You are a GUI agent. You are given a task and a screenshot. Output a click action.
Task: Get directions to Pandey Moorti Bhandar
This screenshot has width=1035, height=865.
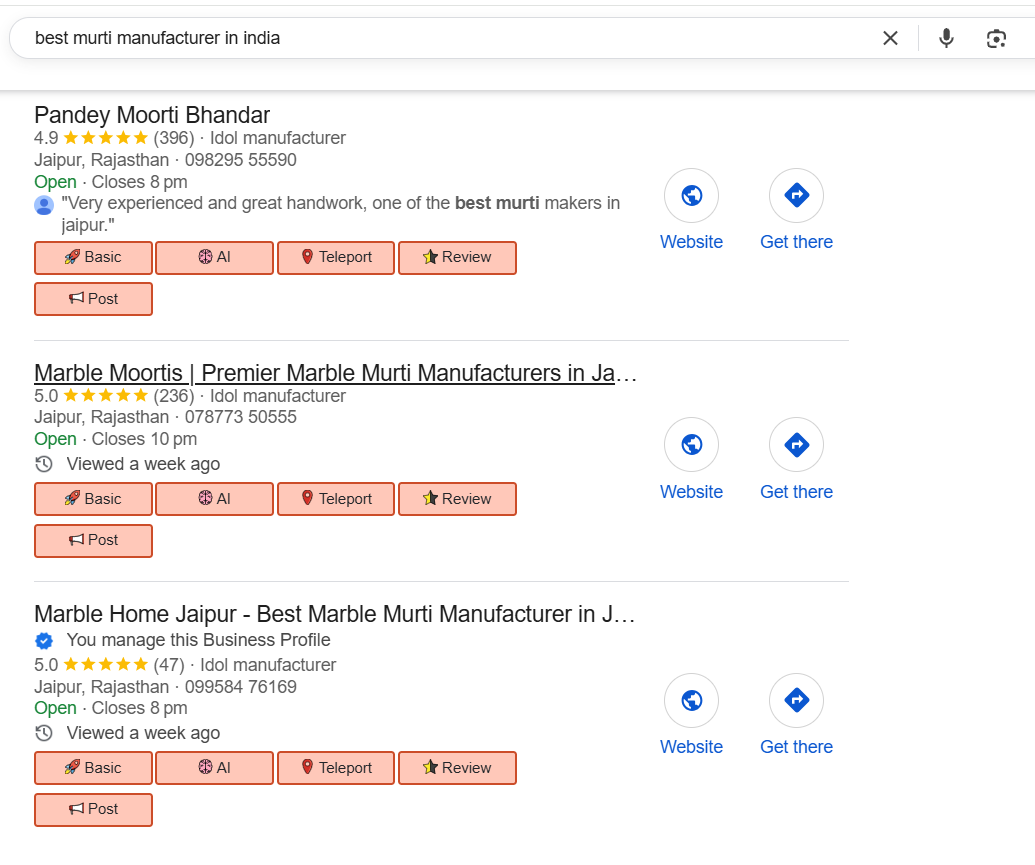(x=796, y=196)
